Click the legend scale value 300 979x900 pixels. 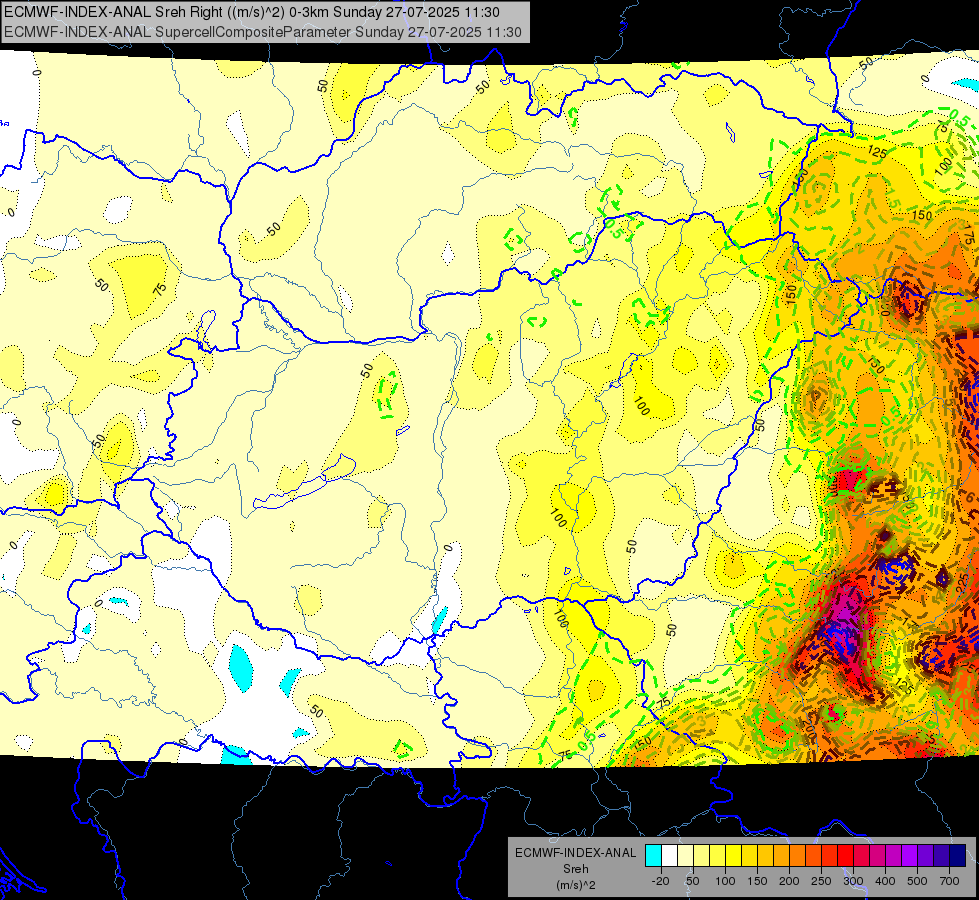853,881
